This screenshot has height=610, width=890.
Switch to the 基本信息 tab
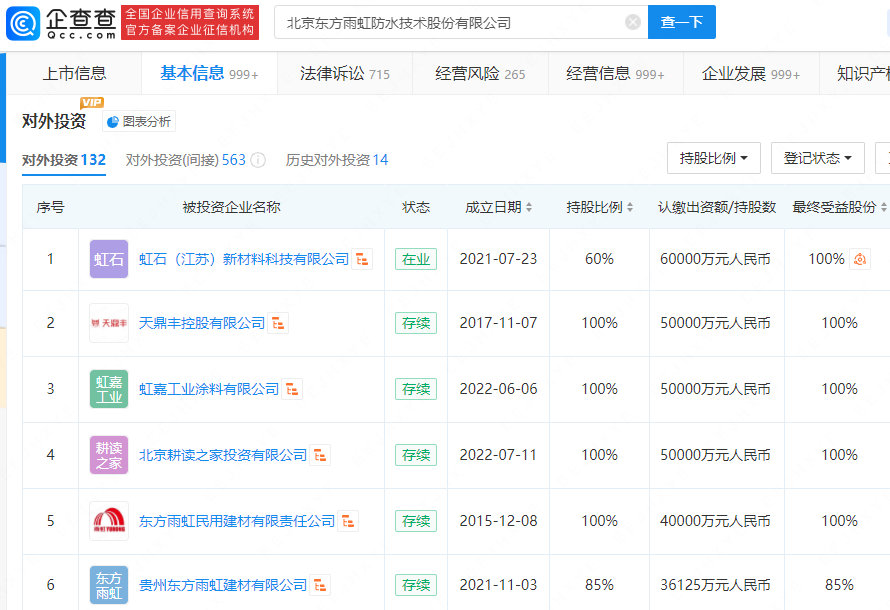(x=209, y=73)
